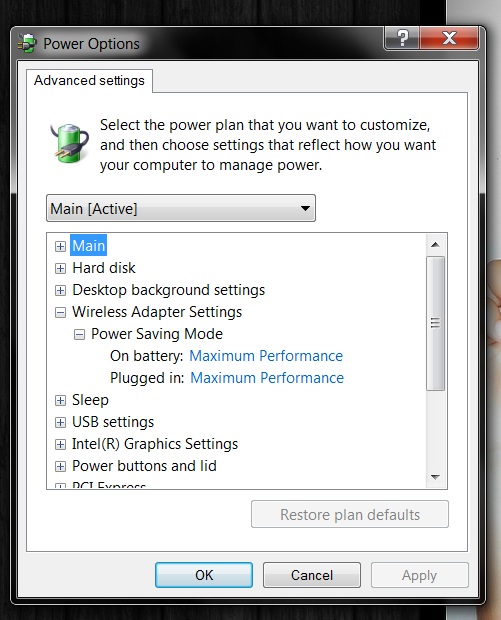Expand the Sleep node
The height and width of the screenshot is (620, 501).
pos(60,401)
